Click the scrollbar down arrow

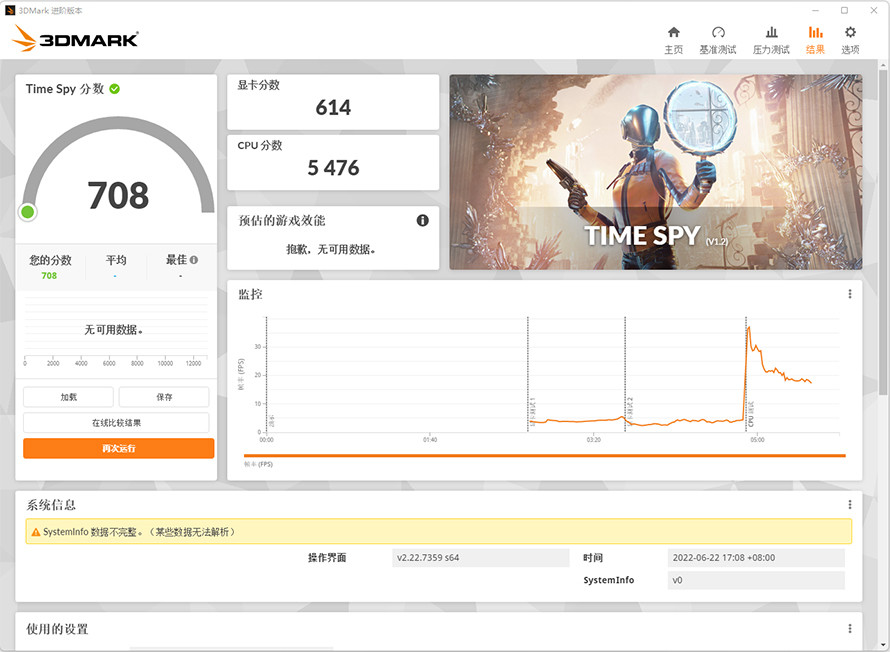[x=883, y=645]
